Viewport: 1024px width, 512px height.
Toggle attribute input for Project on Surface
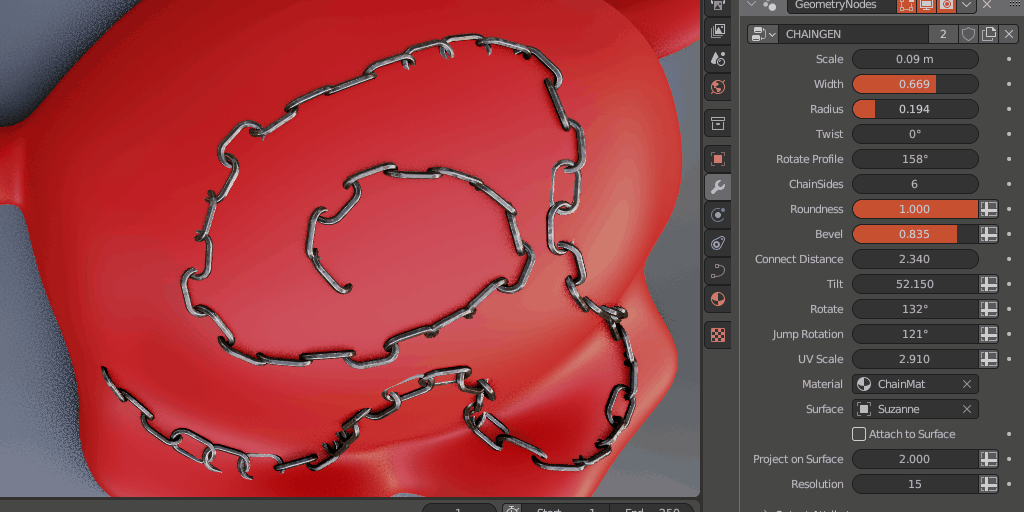[989, 459]
